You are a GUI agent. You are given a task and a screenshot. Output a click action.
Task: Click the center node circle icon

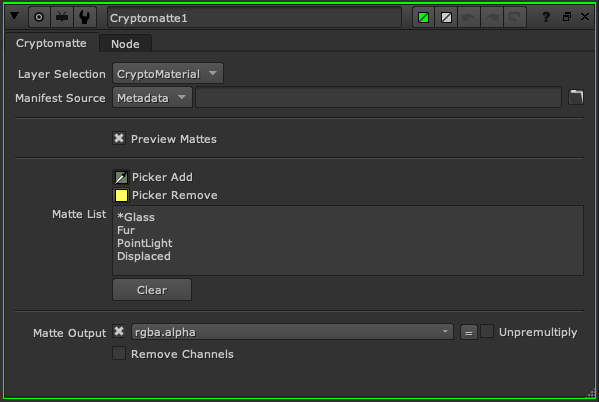[x=39, y=17]
